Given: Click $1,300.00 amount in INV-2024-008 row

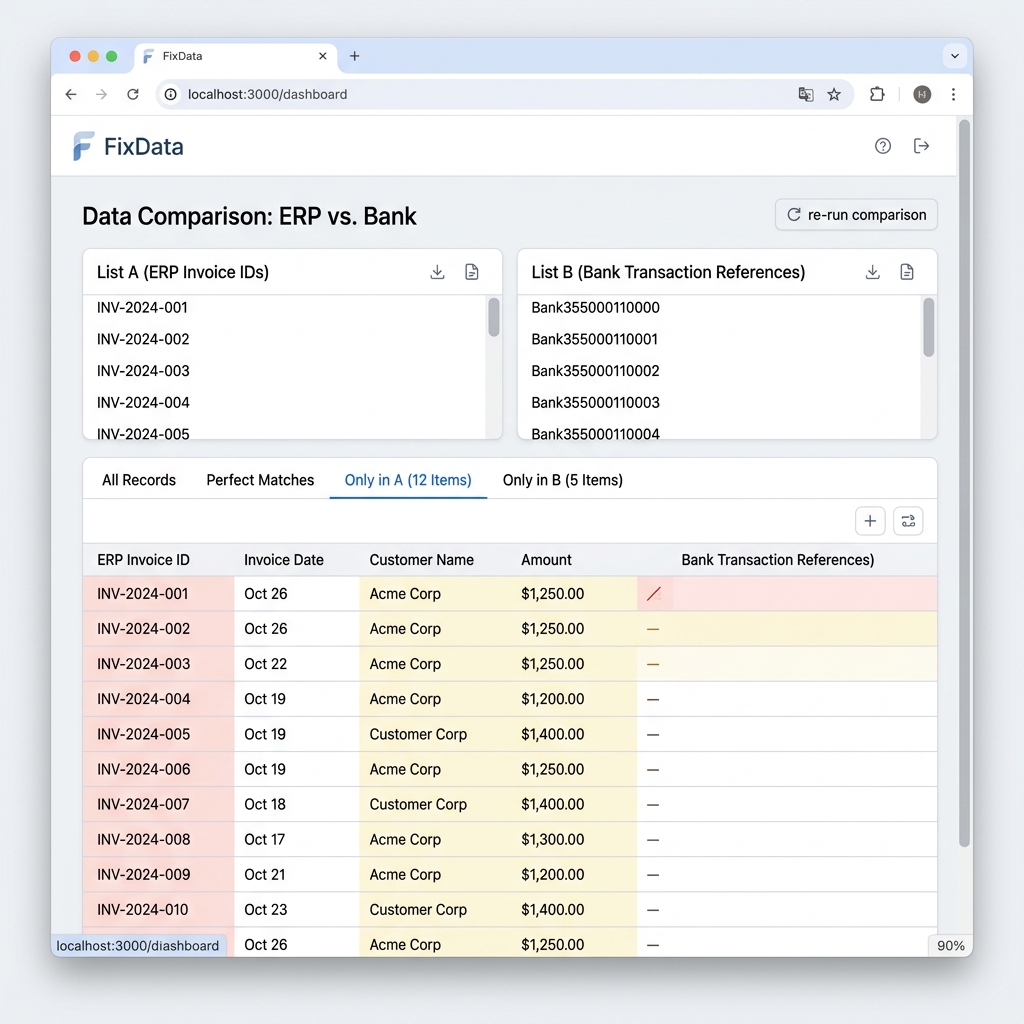Looking at the screenshot, I should 552,839.
